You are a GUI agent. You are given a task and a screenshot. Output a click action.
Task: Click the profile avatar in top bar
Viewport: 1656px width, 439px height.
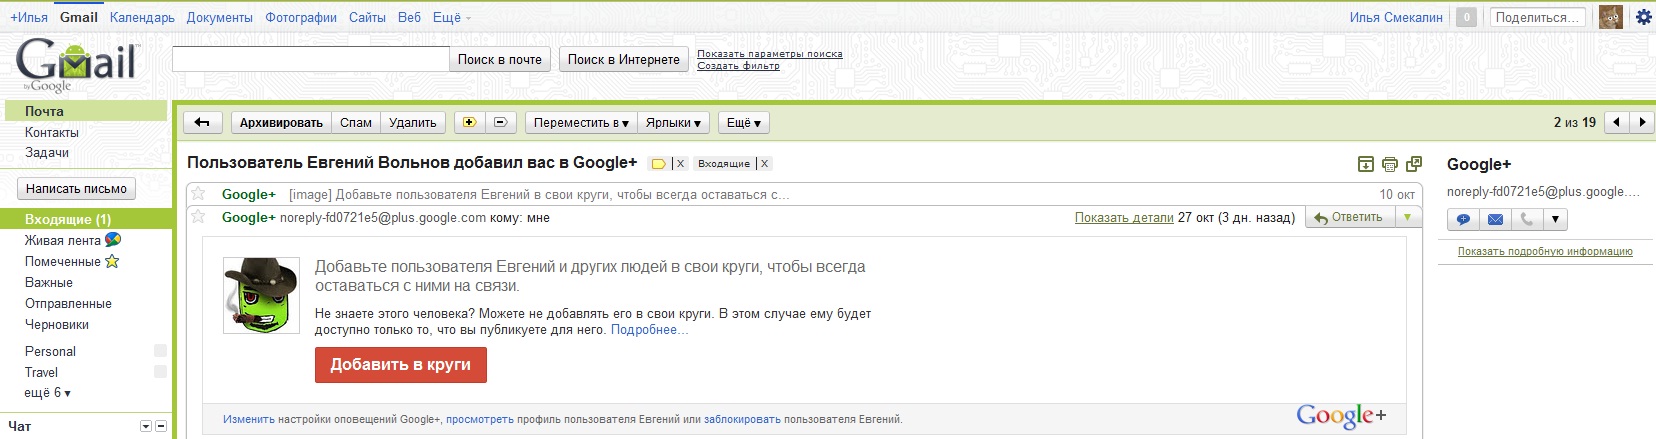coord(1610,17)
